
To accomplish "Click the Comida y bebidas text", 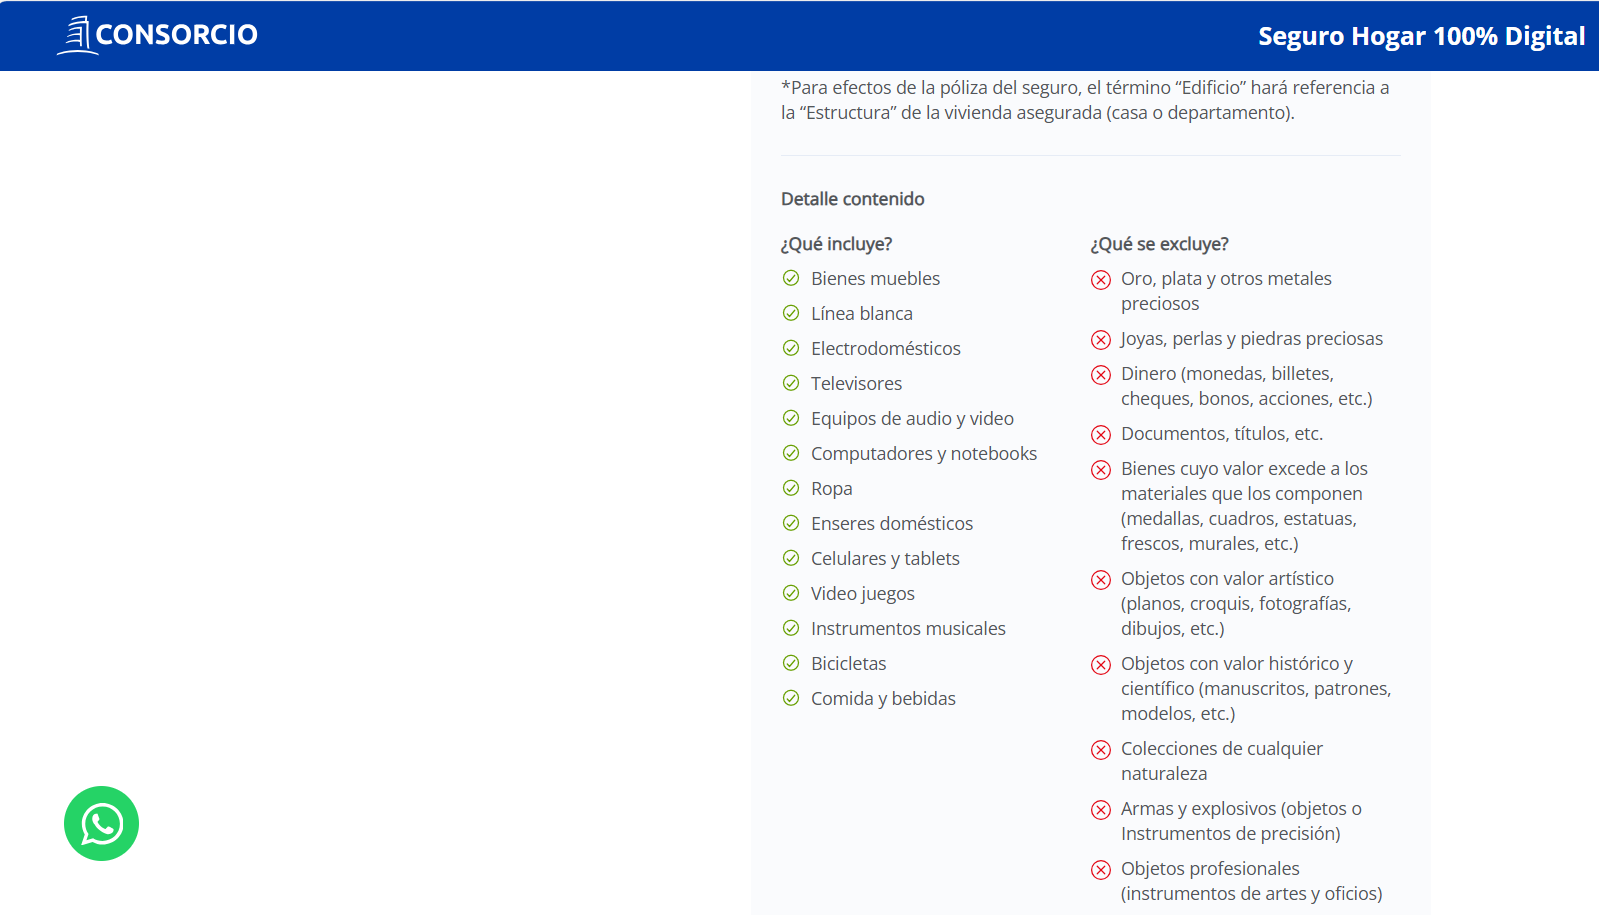I will (884, 698).
